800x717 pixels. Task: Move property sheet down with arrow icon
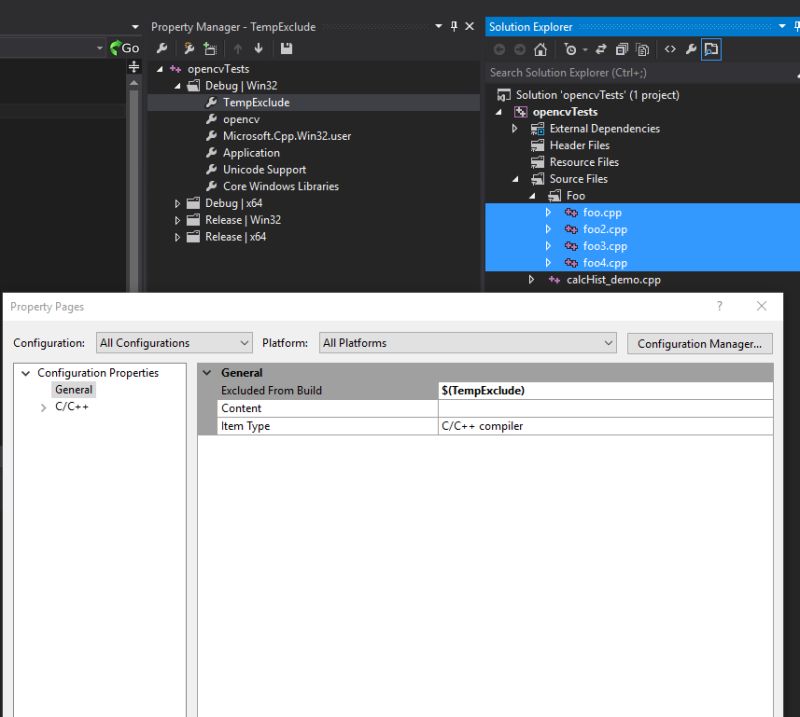[258, 47]
